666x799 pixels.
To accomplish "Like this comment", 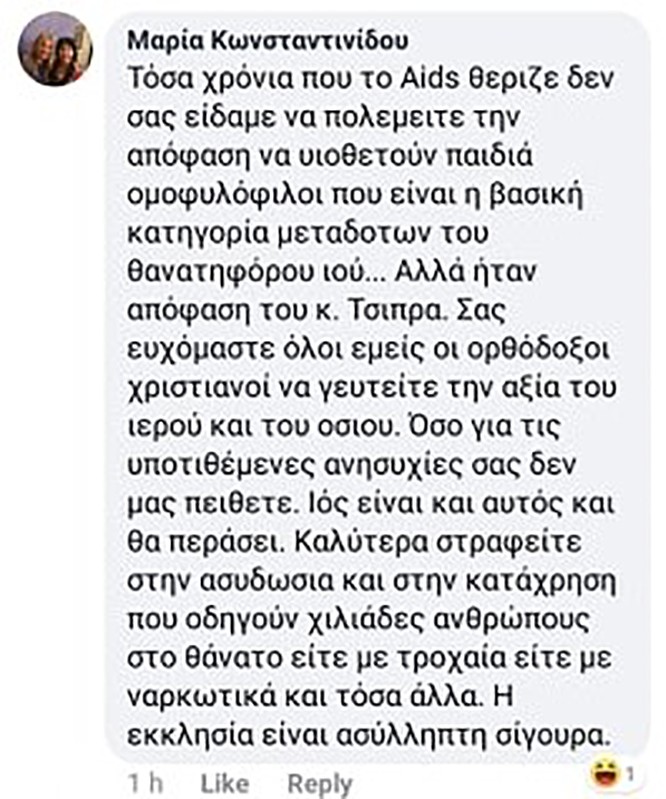I will (x=225, y=783).
